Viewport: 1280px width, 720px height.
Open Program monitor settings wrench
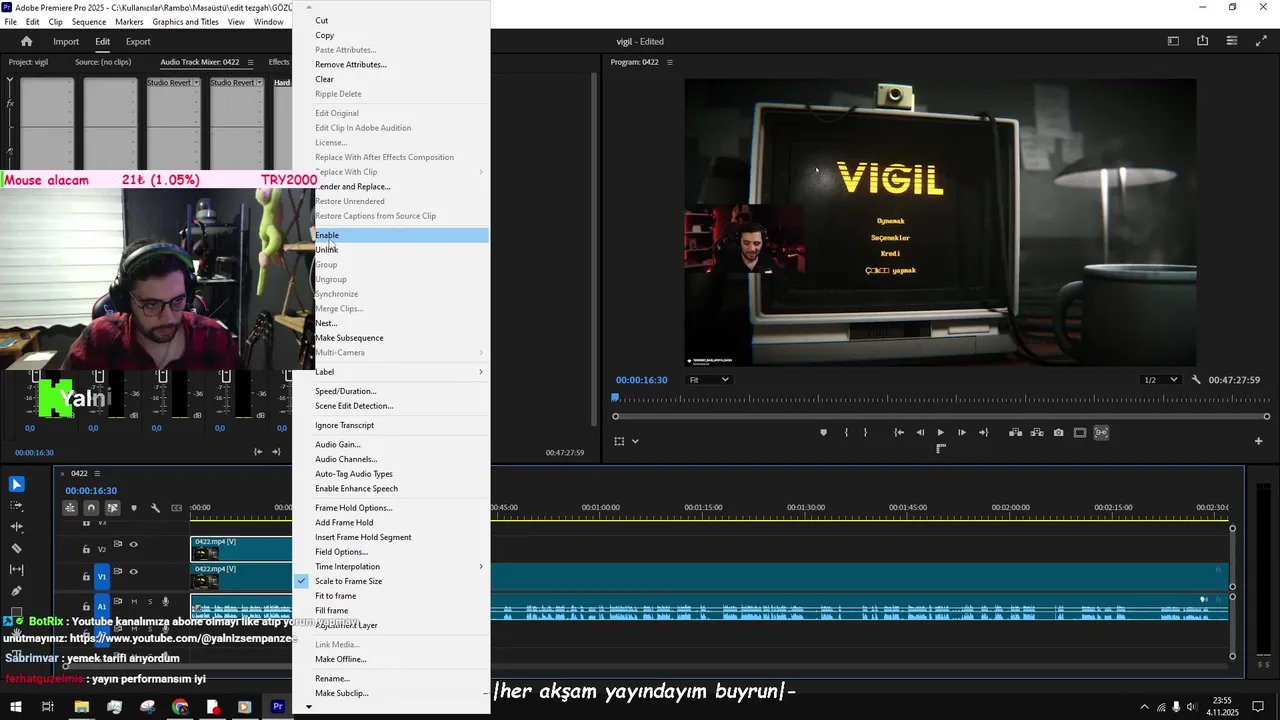point(1196,380)
